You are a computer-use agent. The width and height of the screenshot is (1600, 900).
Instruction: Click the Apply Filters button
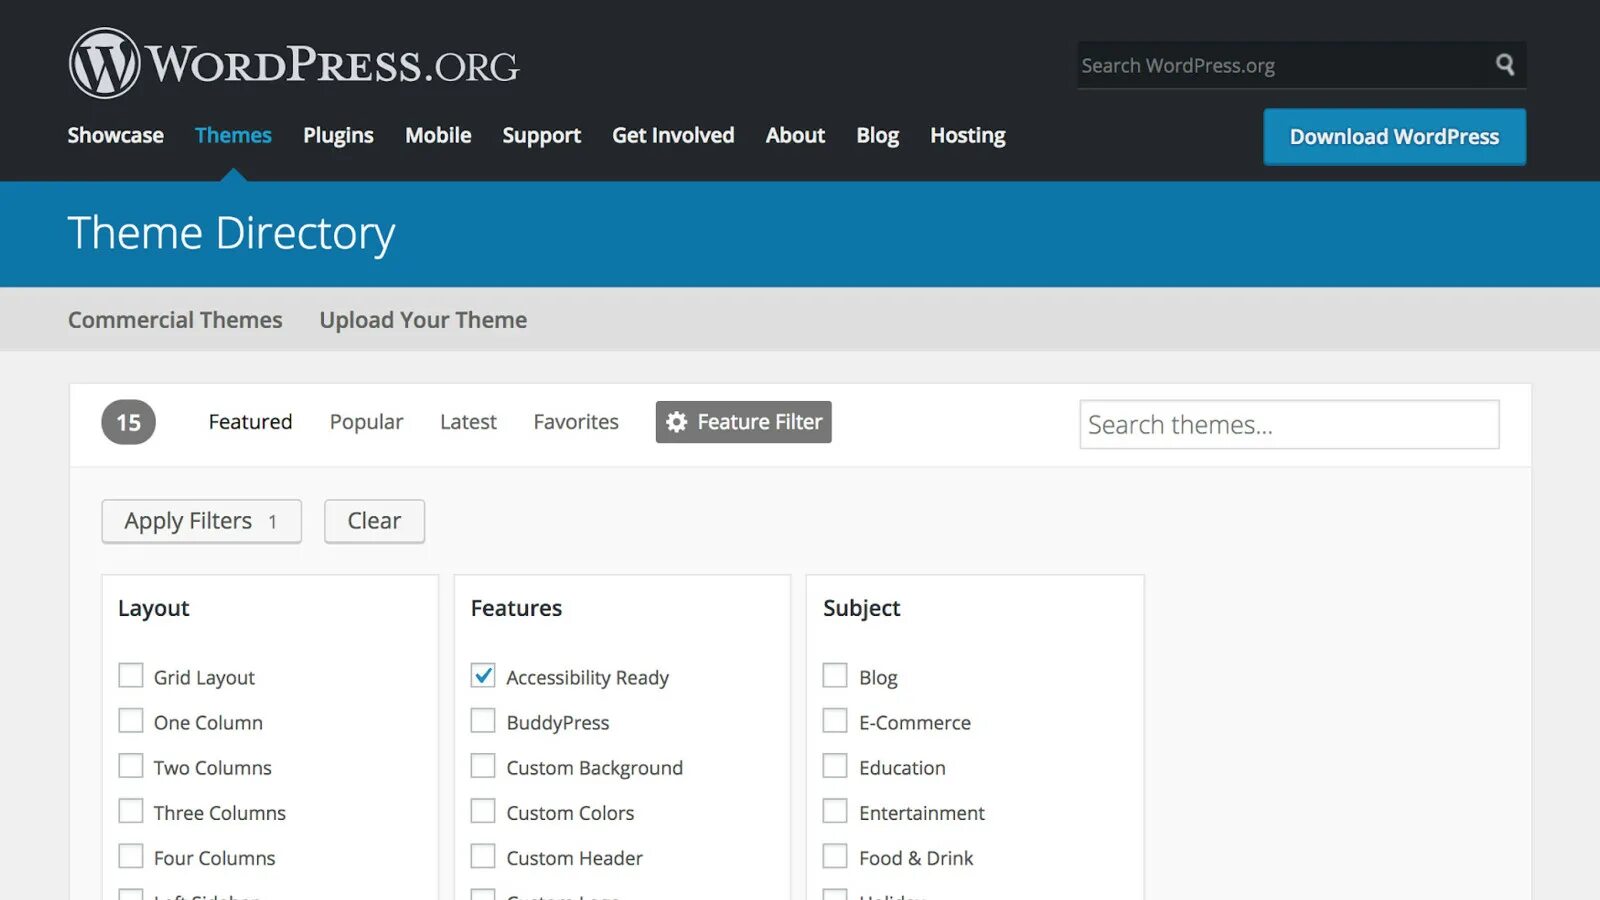tap(201, 521)
